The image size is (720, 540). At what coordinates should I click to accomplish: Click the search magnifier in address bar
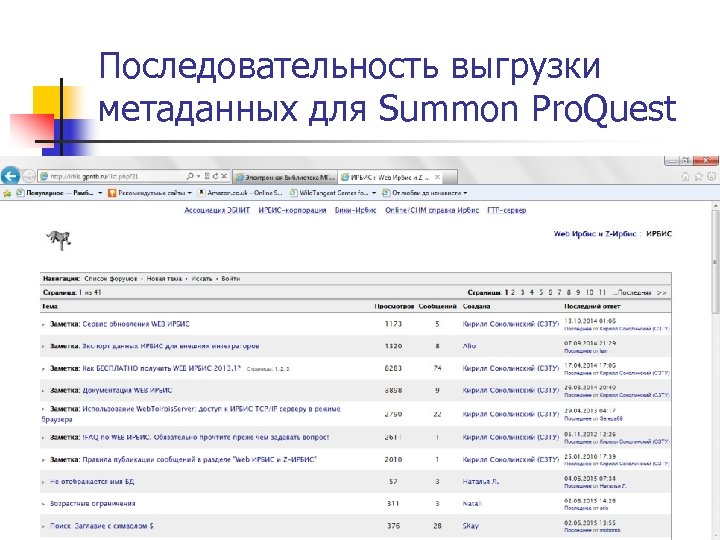(190, 176)
